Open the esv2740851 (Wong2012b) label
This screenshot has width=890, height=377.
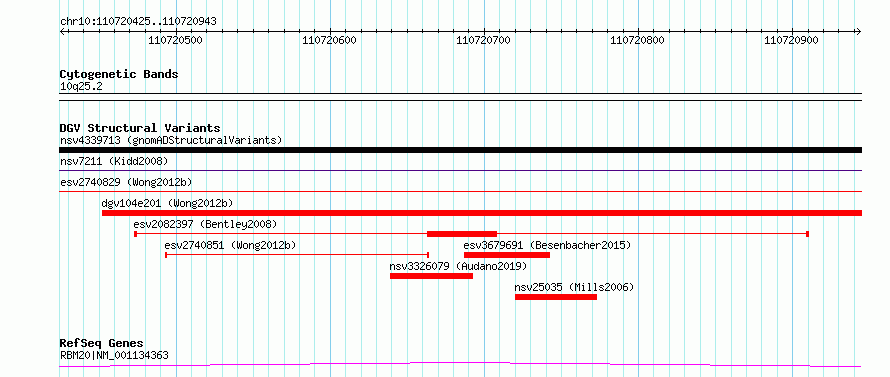tap(230, 245)
